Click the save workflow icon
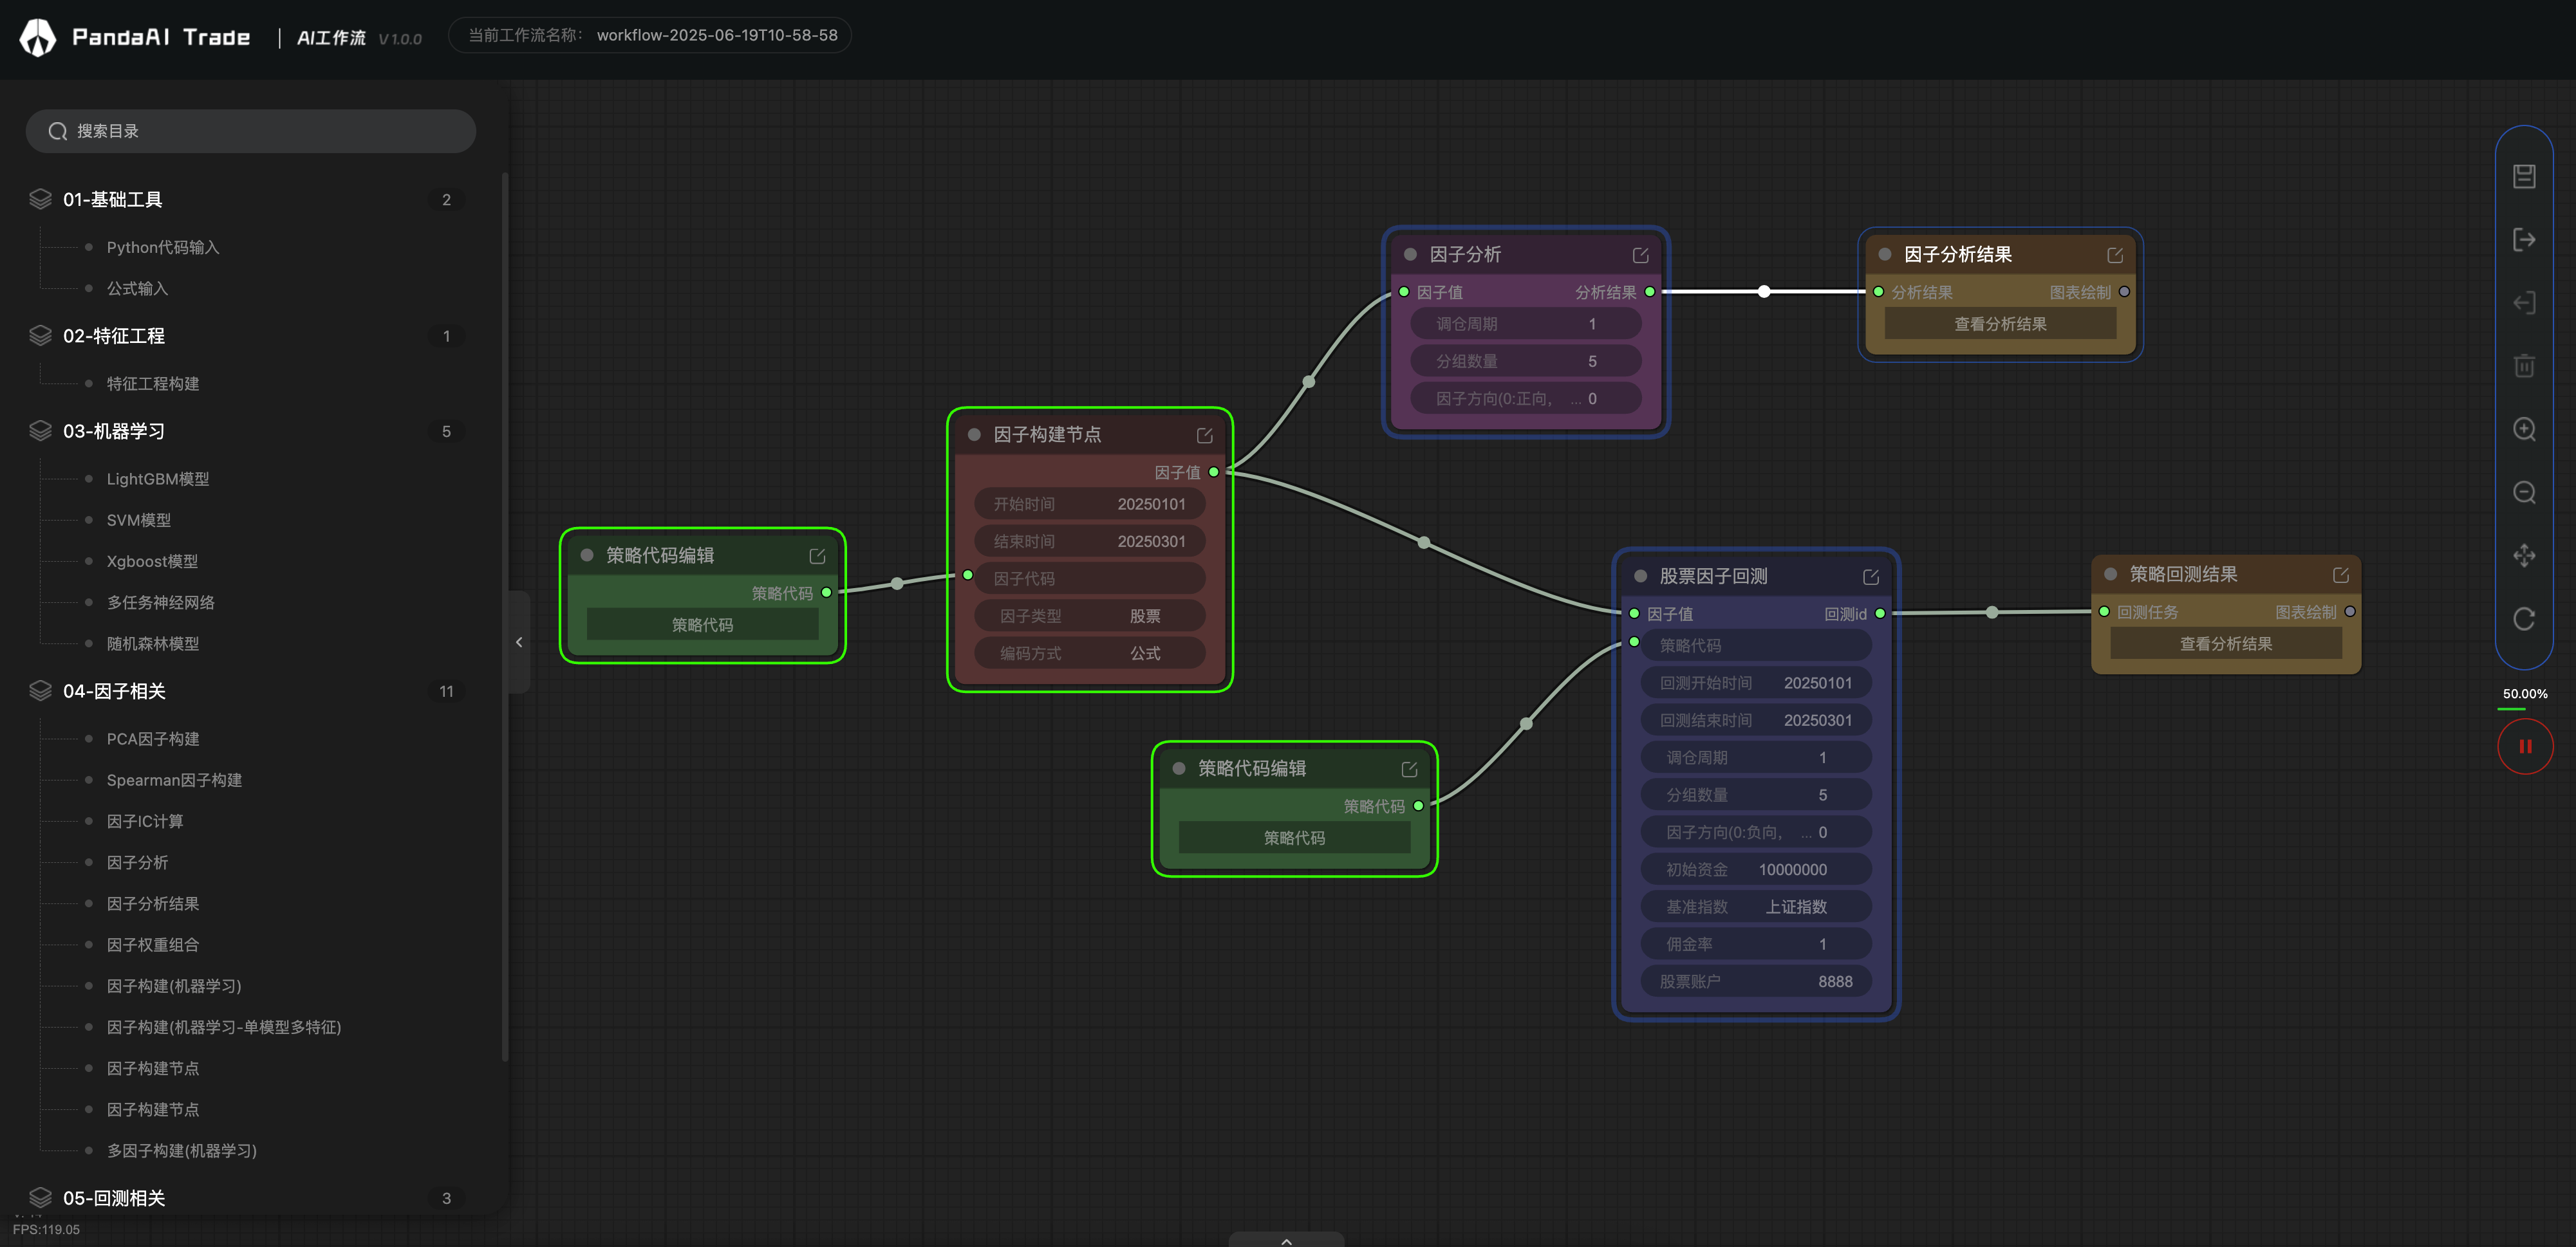Viewport: 2576px width, 1247px height. (2523, 176)
